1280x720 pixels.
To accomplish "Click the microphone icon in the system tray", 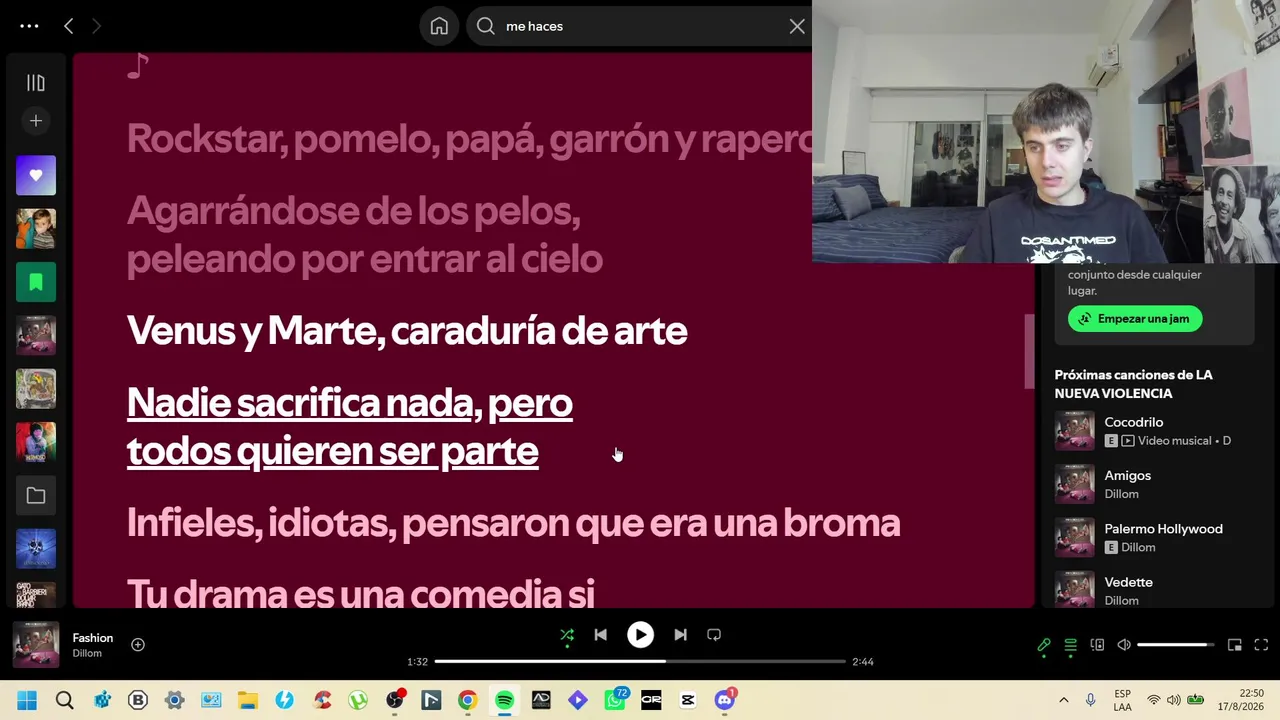I will [x=1091, y=701].
